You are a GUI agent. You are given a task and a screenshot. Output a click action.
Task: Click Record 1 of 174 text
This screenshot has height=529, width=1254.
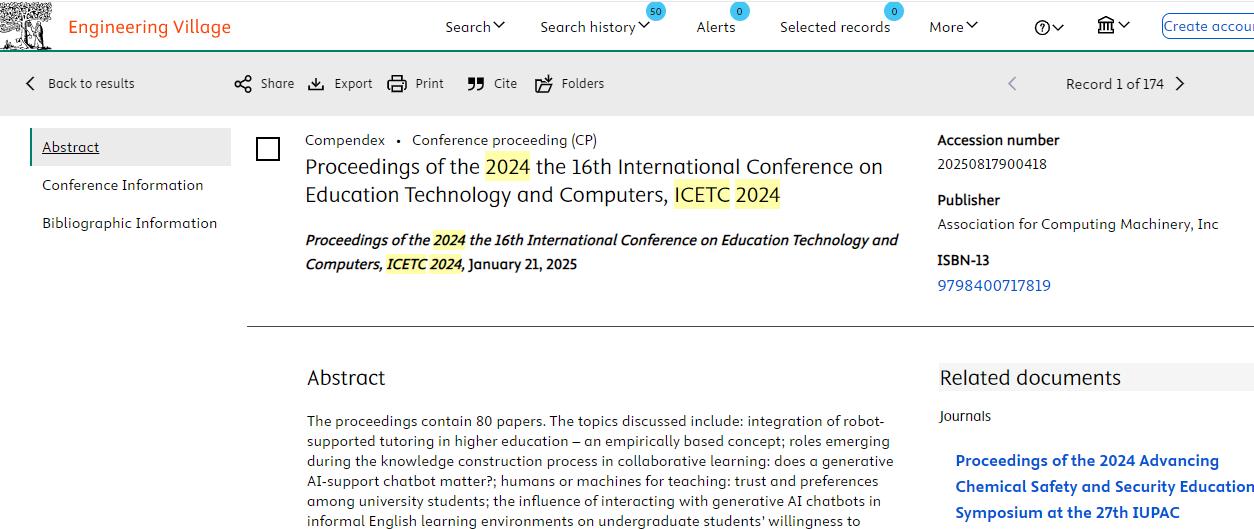[x=1115, y=84]
